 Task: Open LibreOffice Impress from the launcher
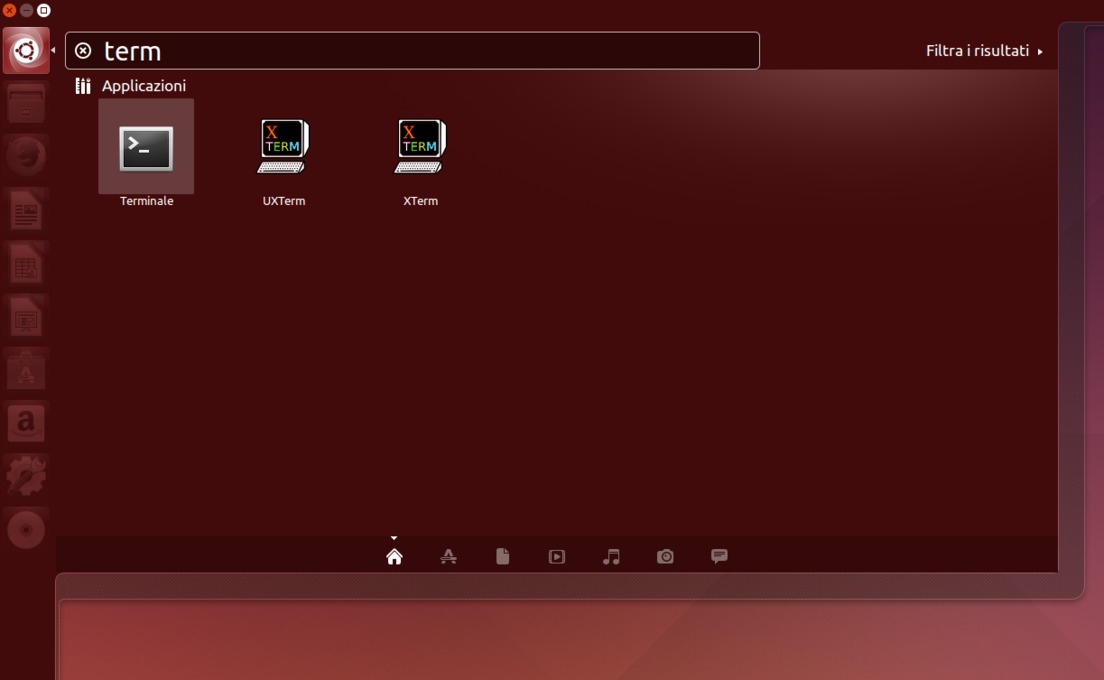click(x=26, y=317)
